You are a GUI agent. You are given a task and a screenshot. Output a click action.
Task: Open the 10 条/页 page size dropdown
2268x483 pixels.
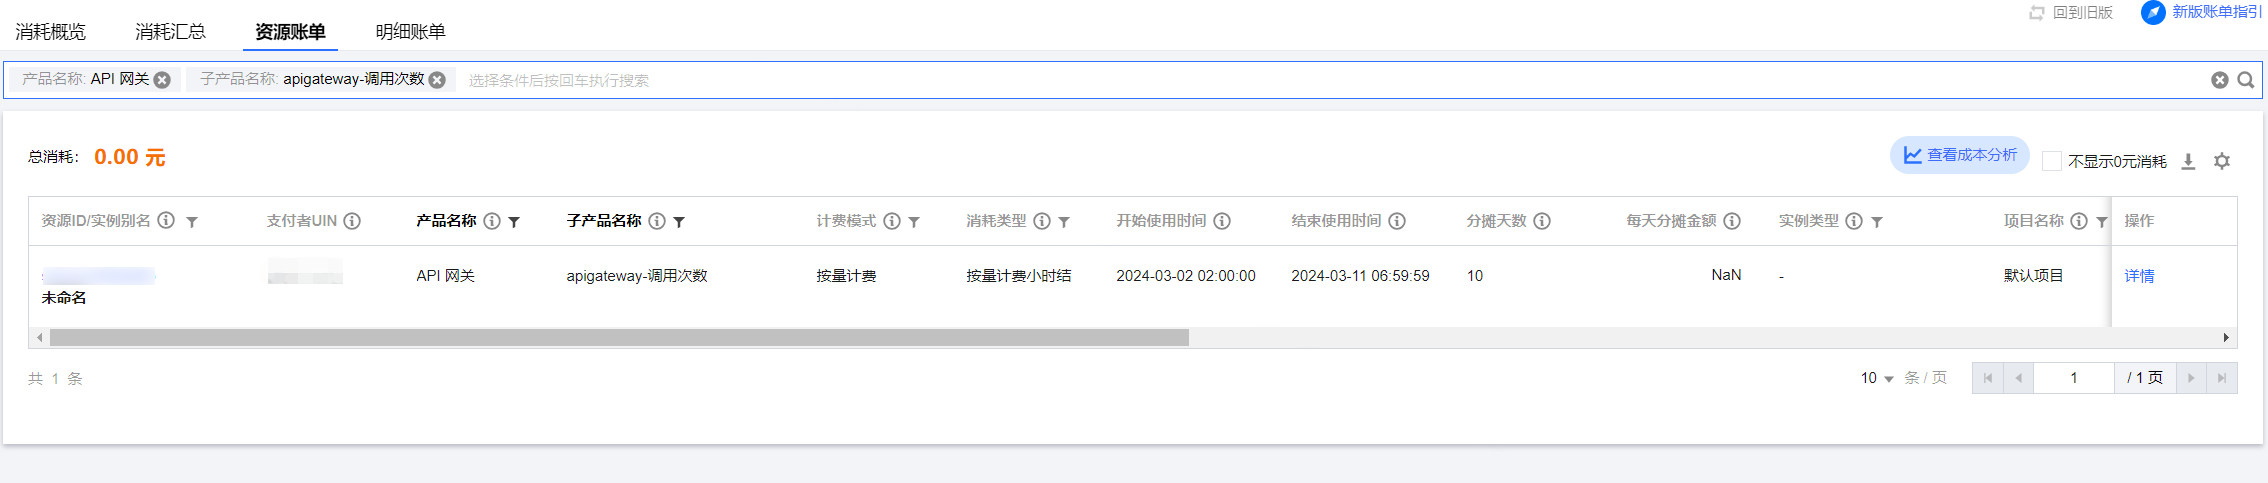[x=1877, y=378]
